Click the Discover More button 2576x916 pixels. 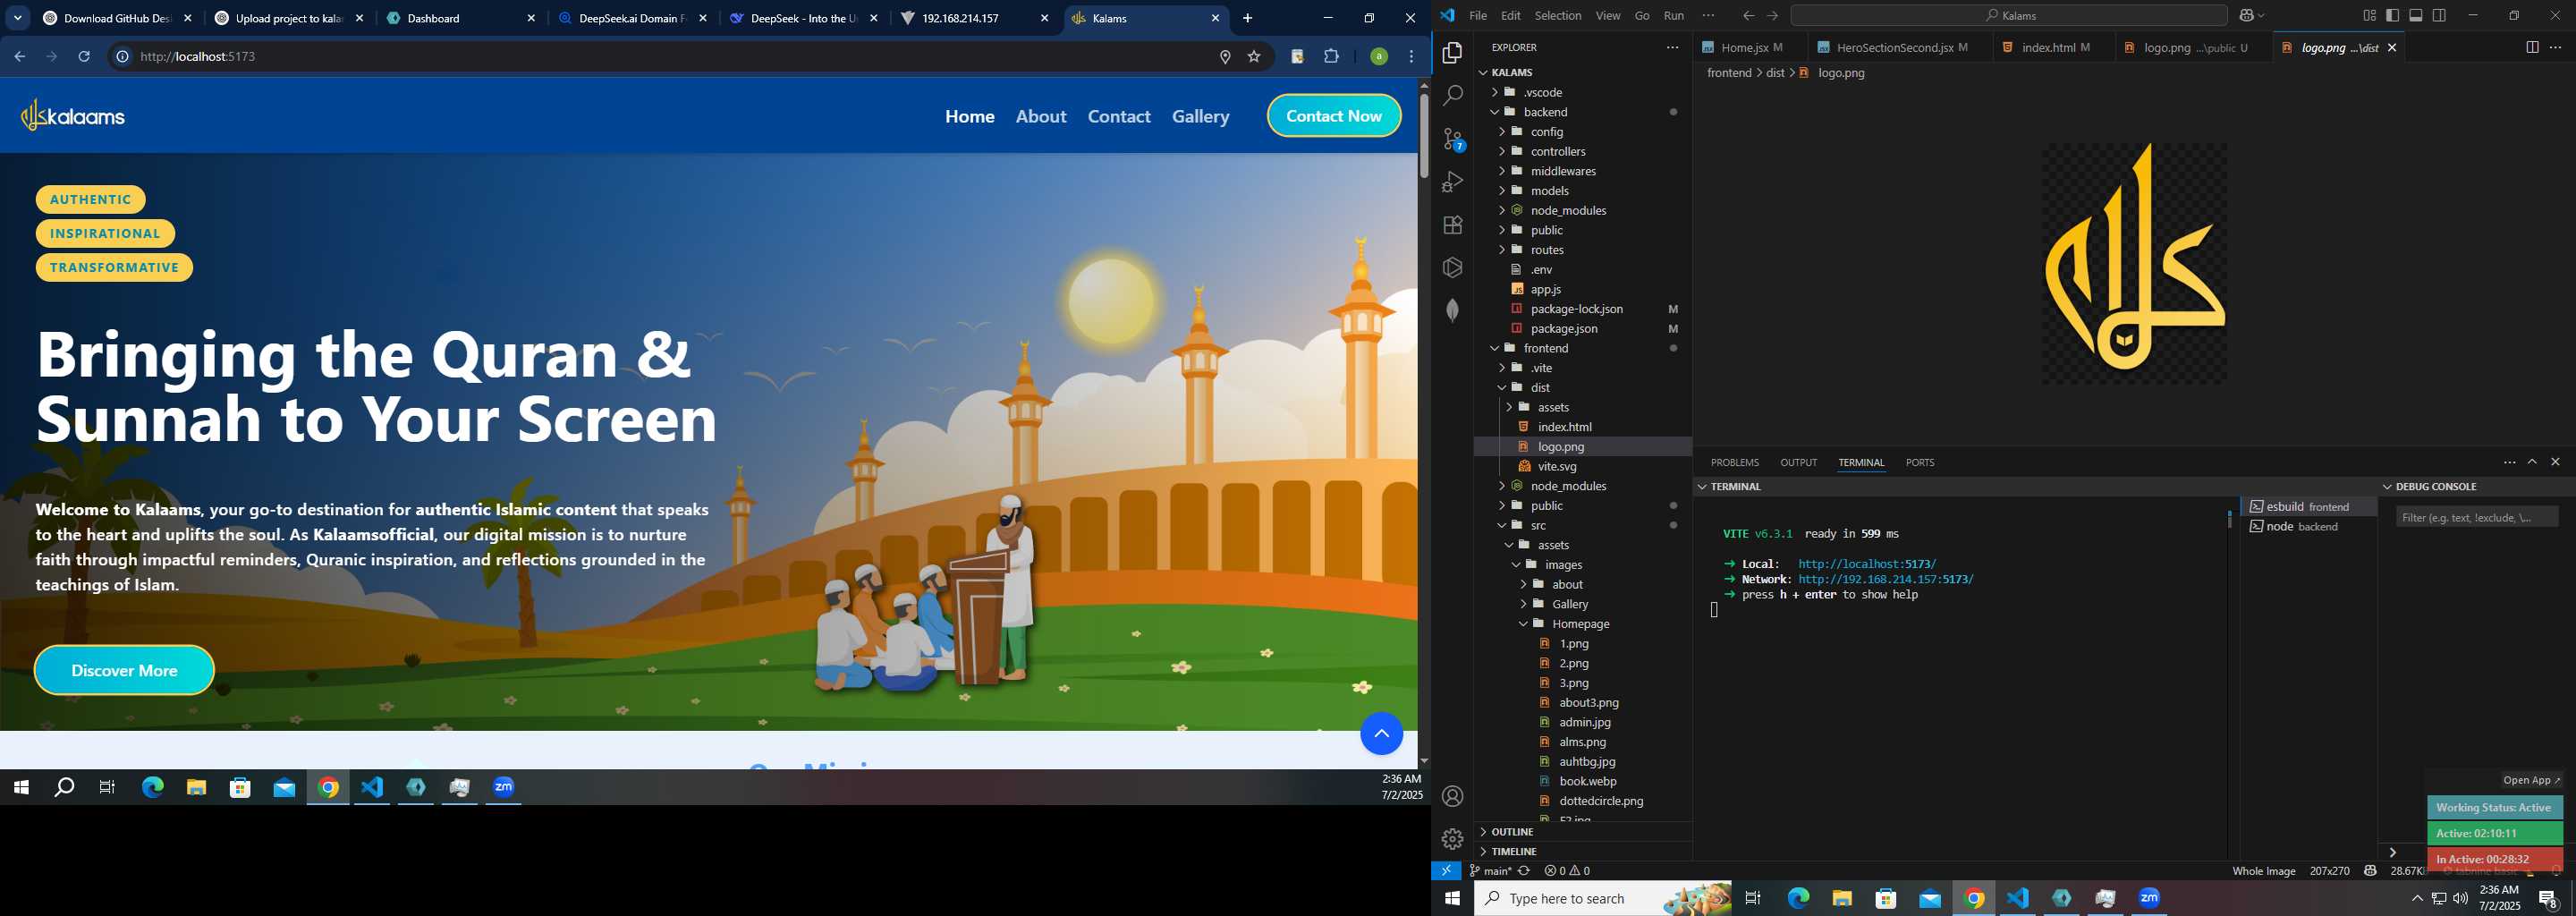(124, 670)
